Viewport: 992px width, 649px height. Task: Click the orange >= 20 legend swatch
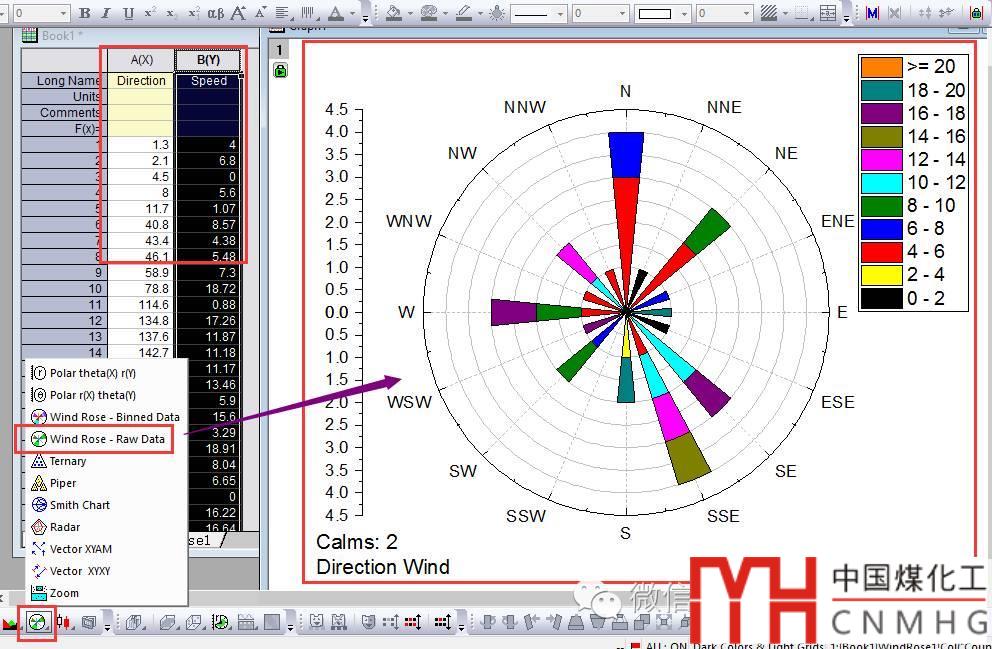click(881, 67)
